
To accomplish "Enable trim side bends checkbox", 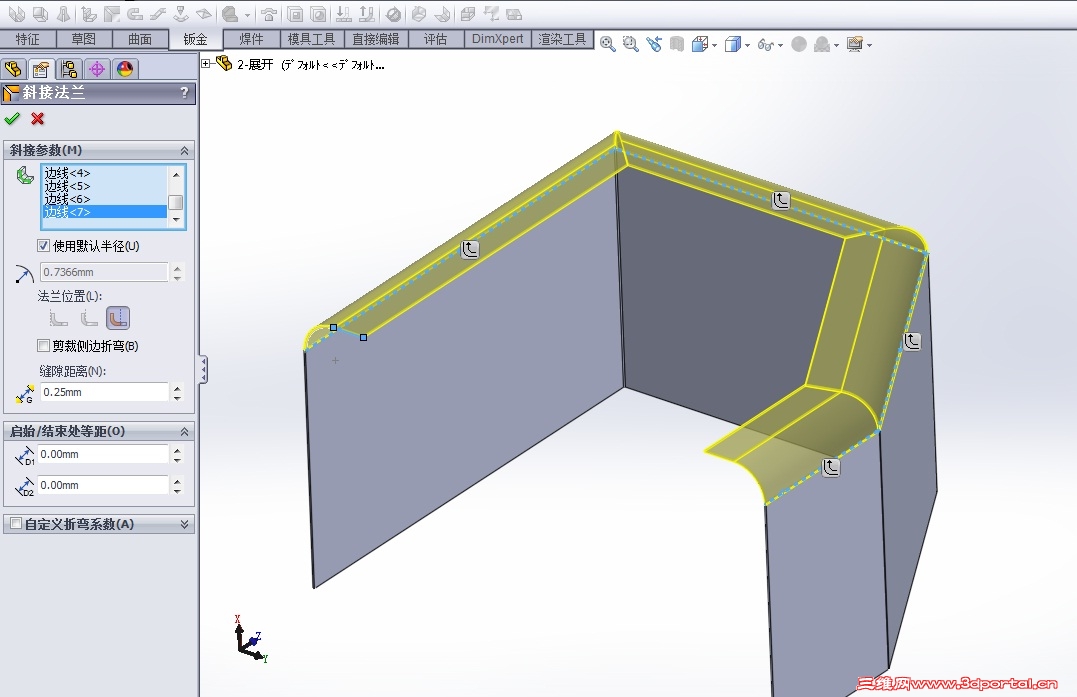I will coord(43,345).
